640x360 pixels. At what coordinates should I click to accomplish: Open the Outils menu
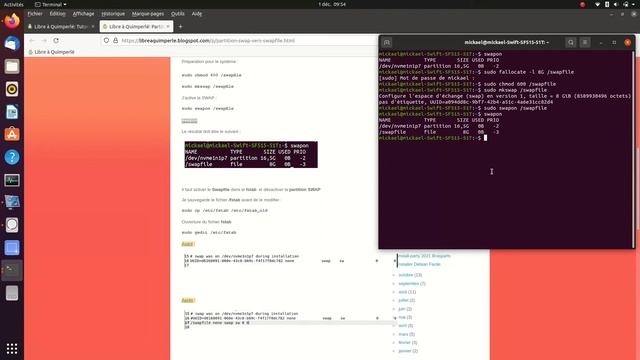pos(178,13)
